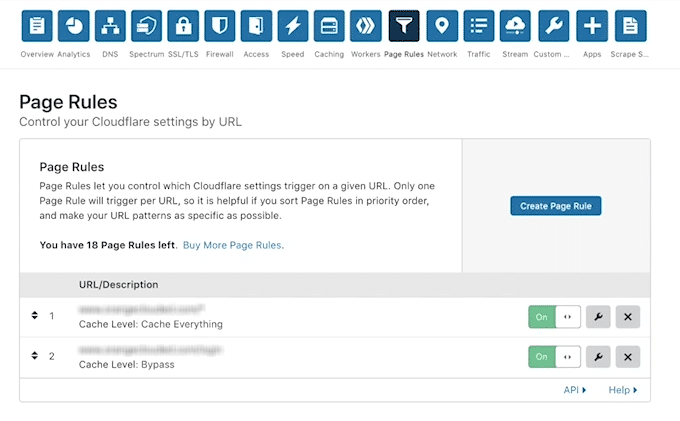This screenshot has width=680, height=421.
Task: Open the Custom Pages wrench icon
Action: click(554, 26)
